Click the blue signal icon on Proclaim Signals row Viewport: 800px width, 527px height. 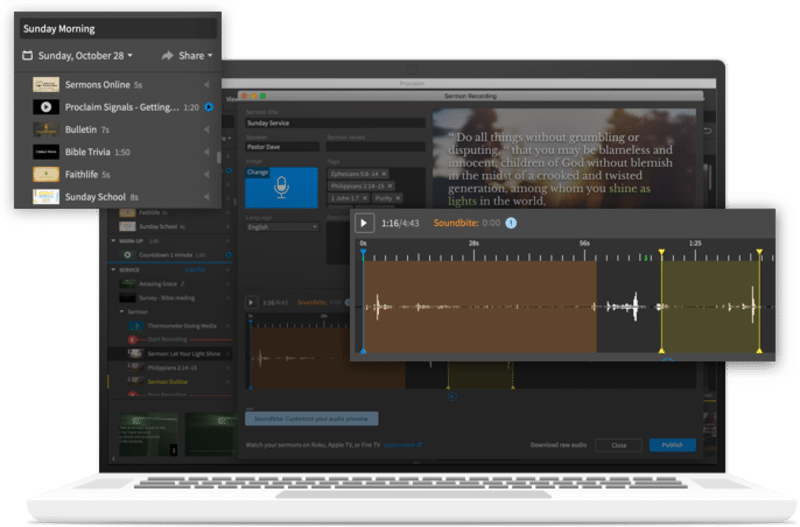pyautogui.click(x=208, y=107)
